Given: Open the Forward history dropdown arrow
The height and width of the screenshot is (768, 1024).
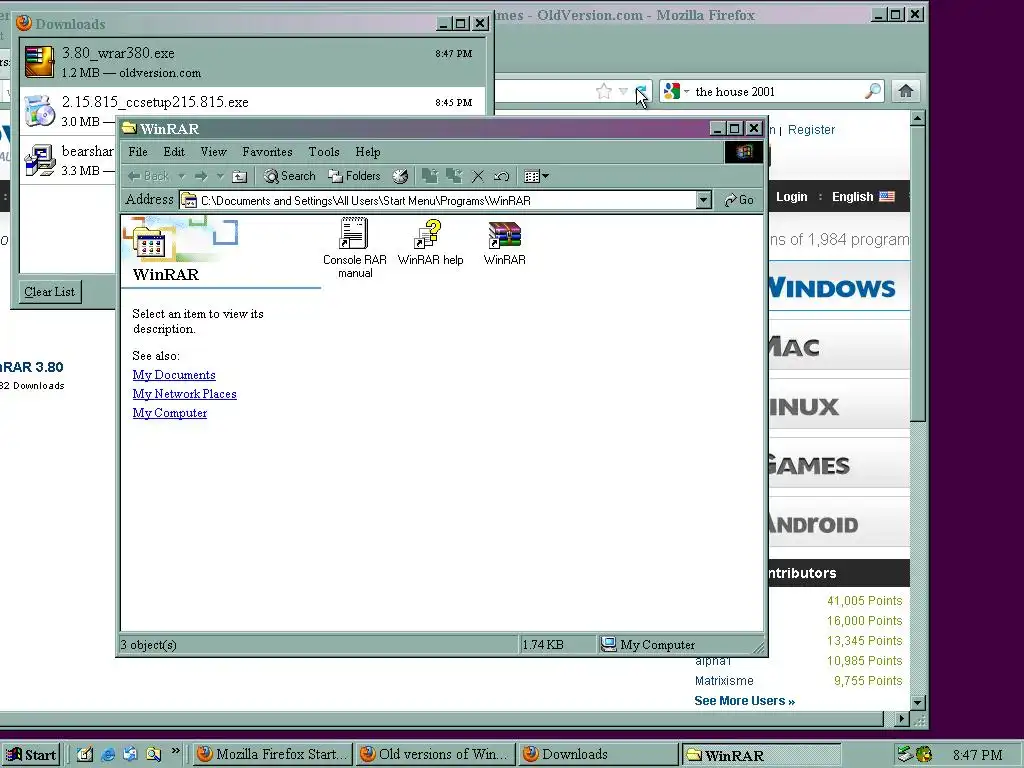Looking at the screenshot, I should pyautogui.click(x=220, y=176).
